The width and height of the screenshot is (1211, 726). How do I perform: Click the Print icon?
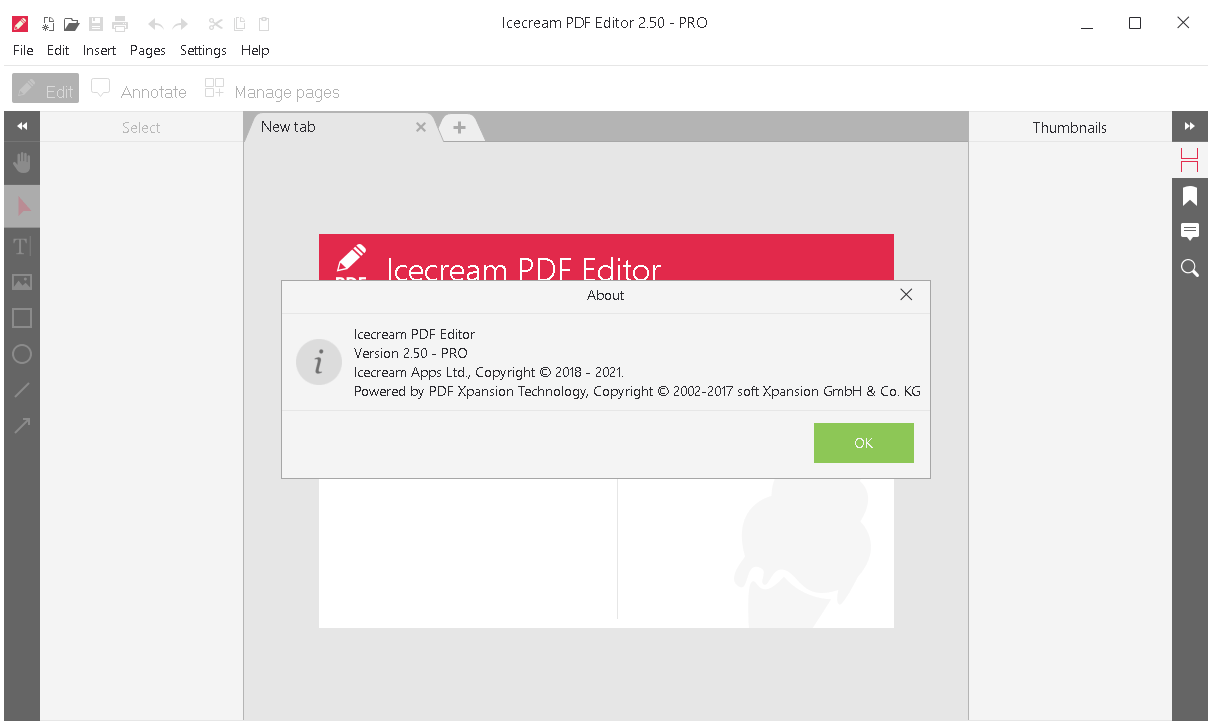coord(120,24)
